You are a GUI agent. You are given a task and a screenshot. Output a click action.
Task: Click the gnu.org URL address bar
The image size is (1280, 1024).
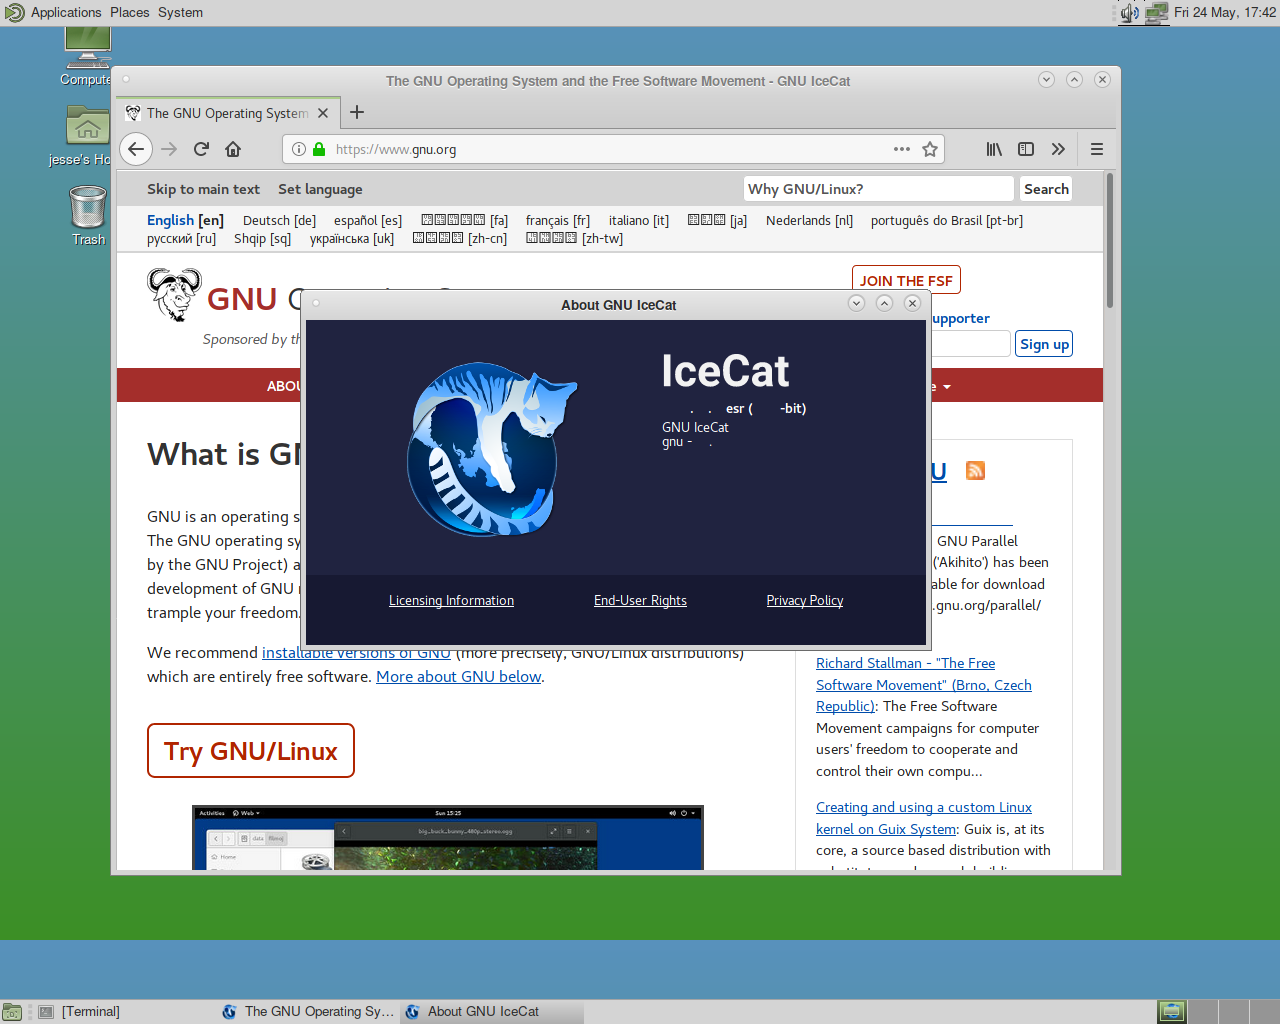pos(612,149)
